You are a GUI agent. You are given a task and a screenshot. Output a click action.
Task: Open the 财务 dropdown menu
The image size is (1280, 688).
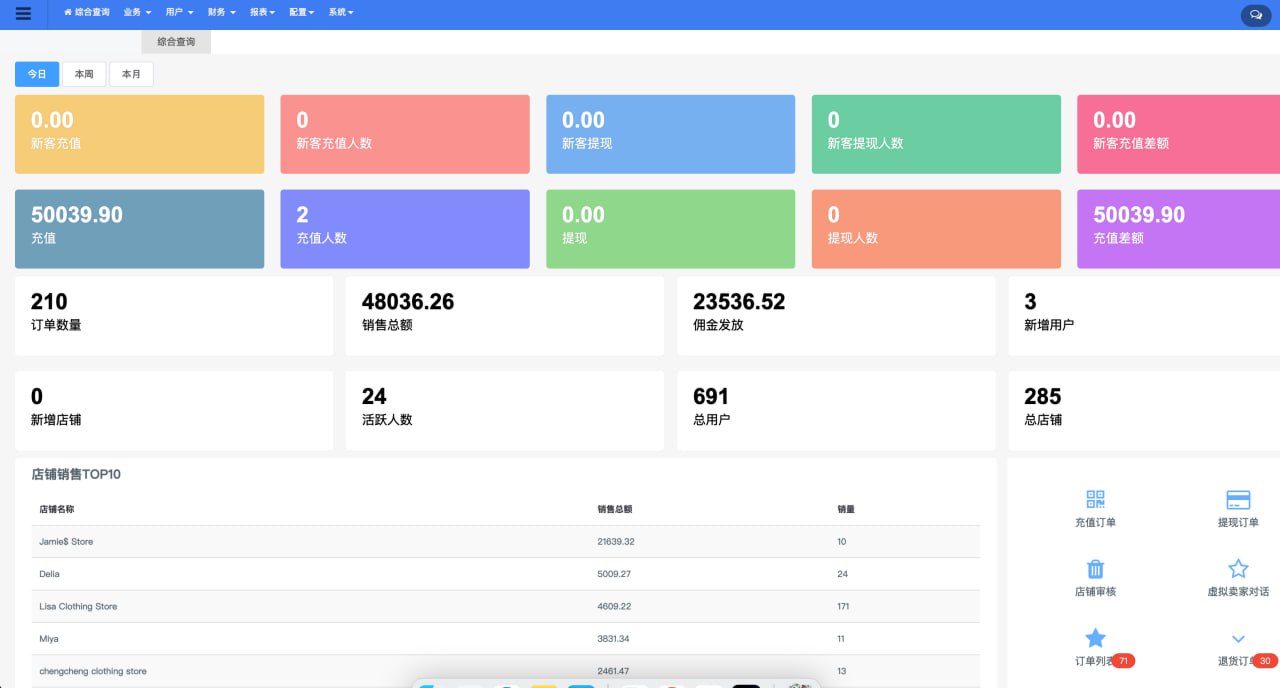click(x=218, y=13)
